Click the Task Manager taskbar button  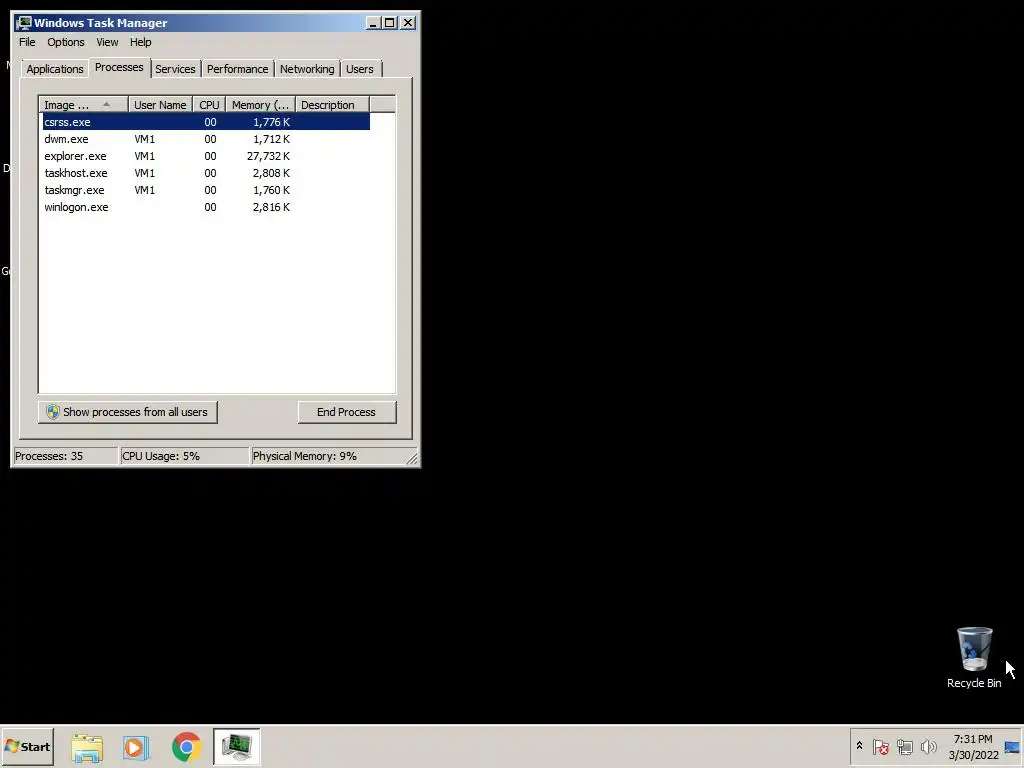(236, 747)
